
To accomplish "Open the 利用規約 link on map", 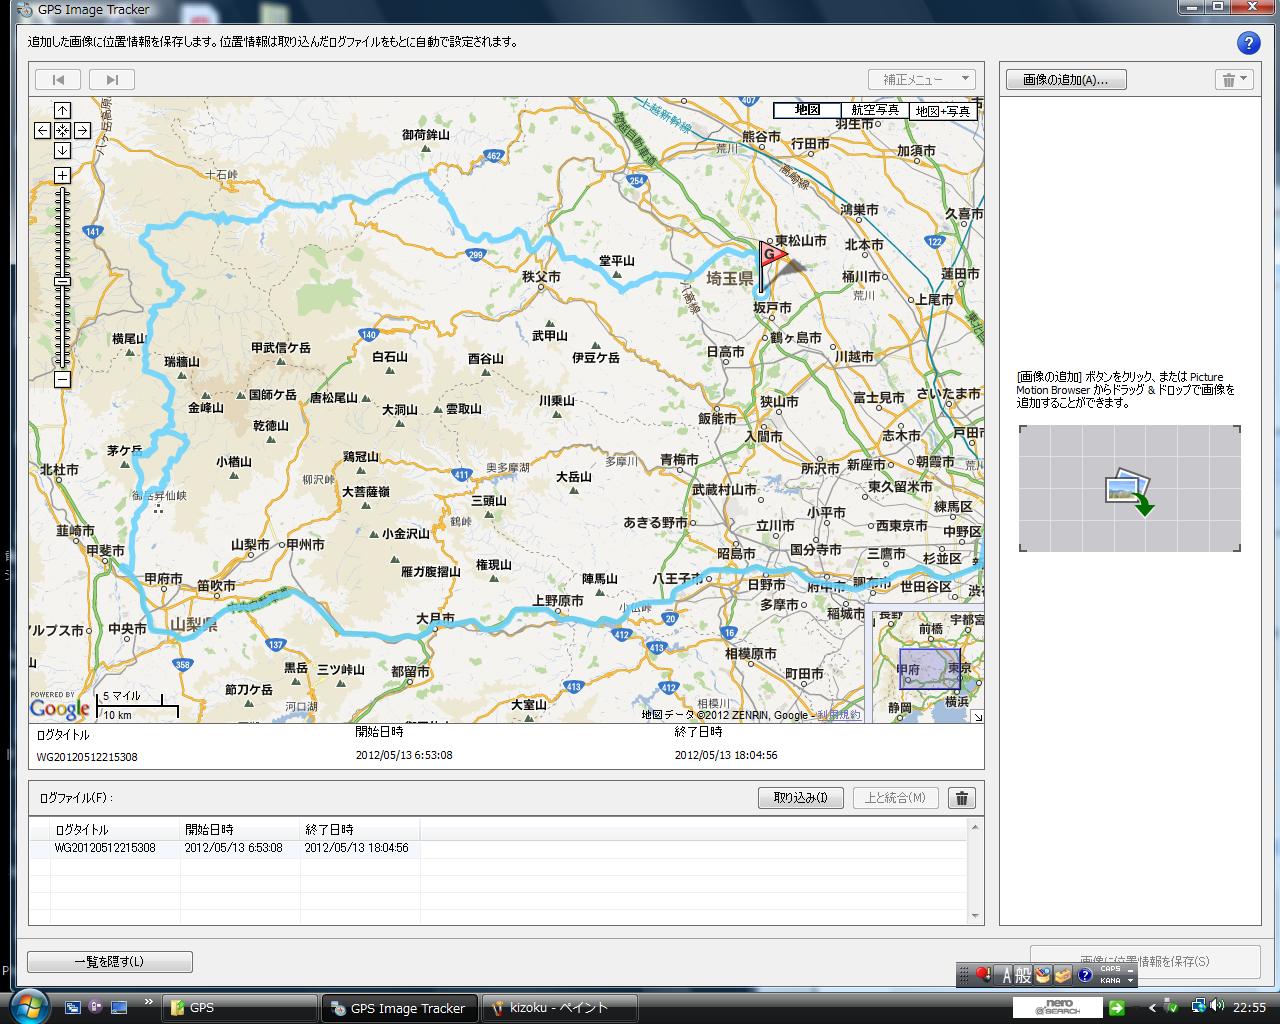I will tap(839, 715).
